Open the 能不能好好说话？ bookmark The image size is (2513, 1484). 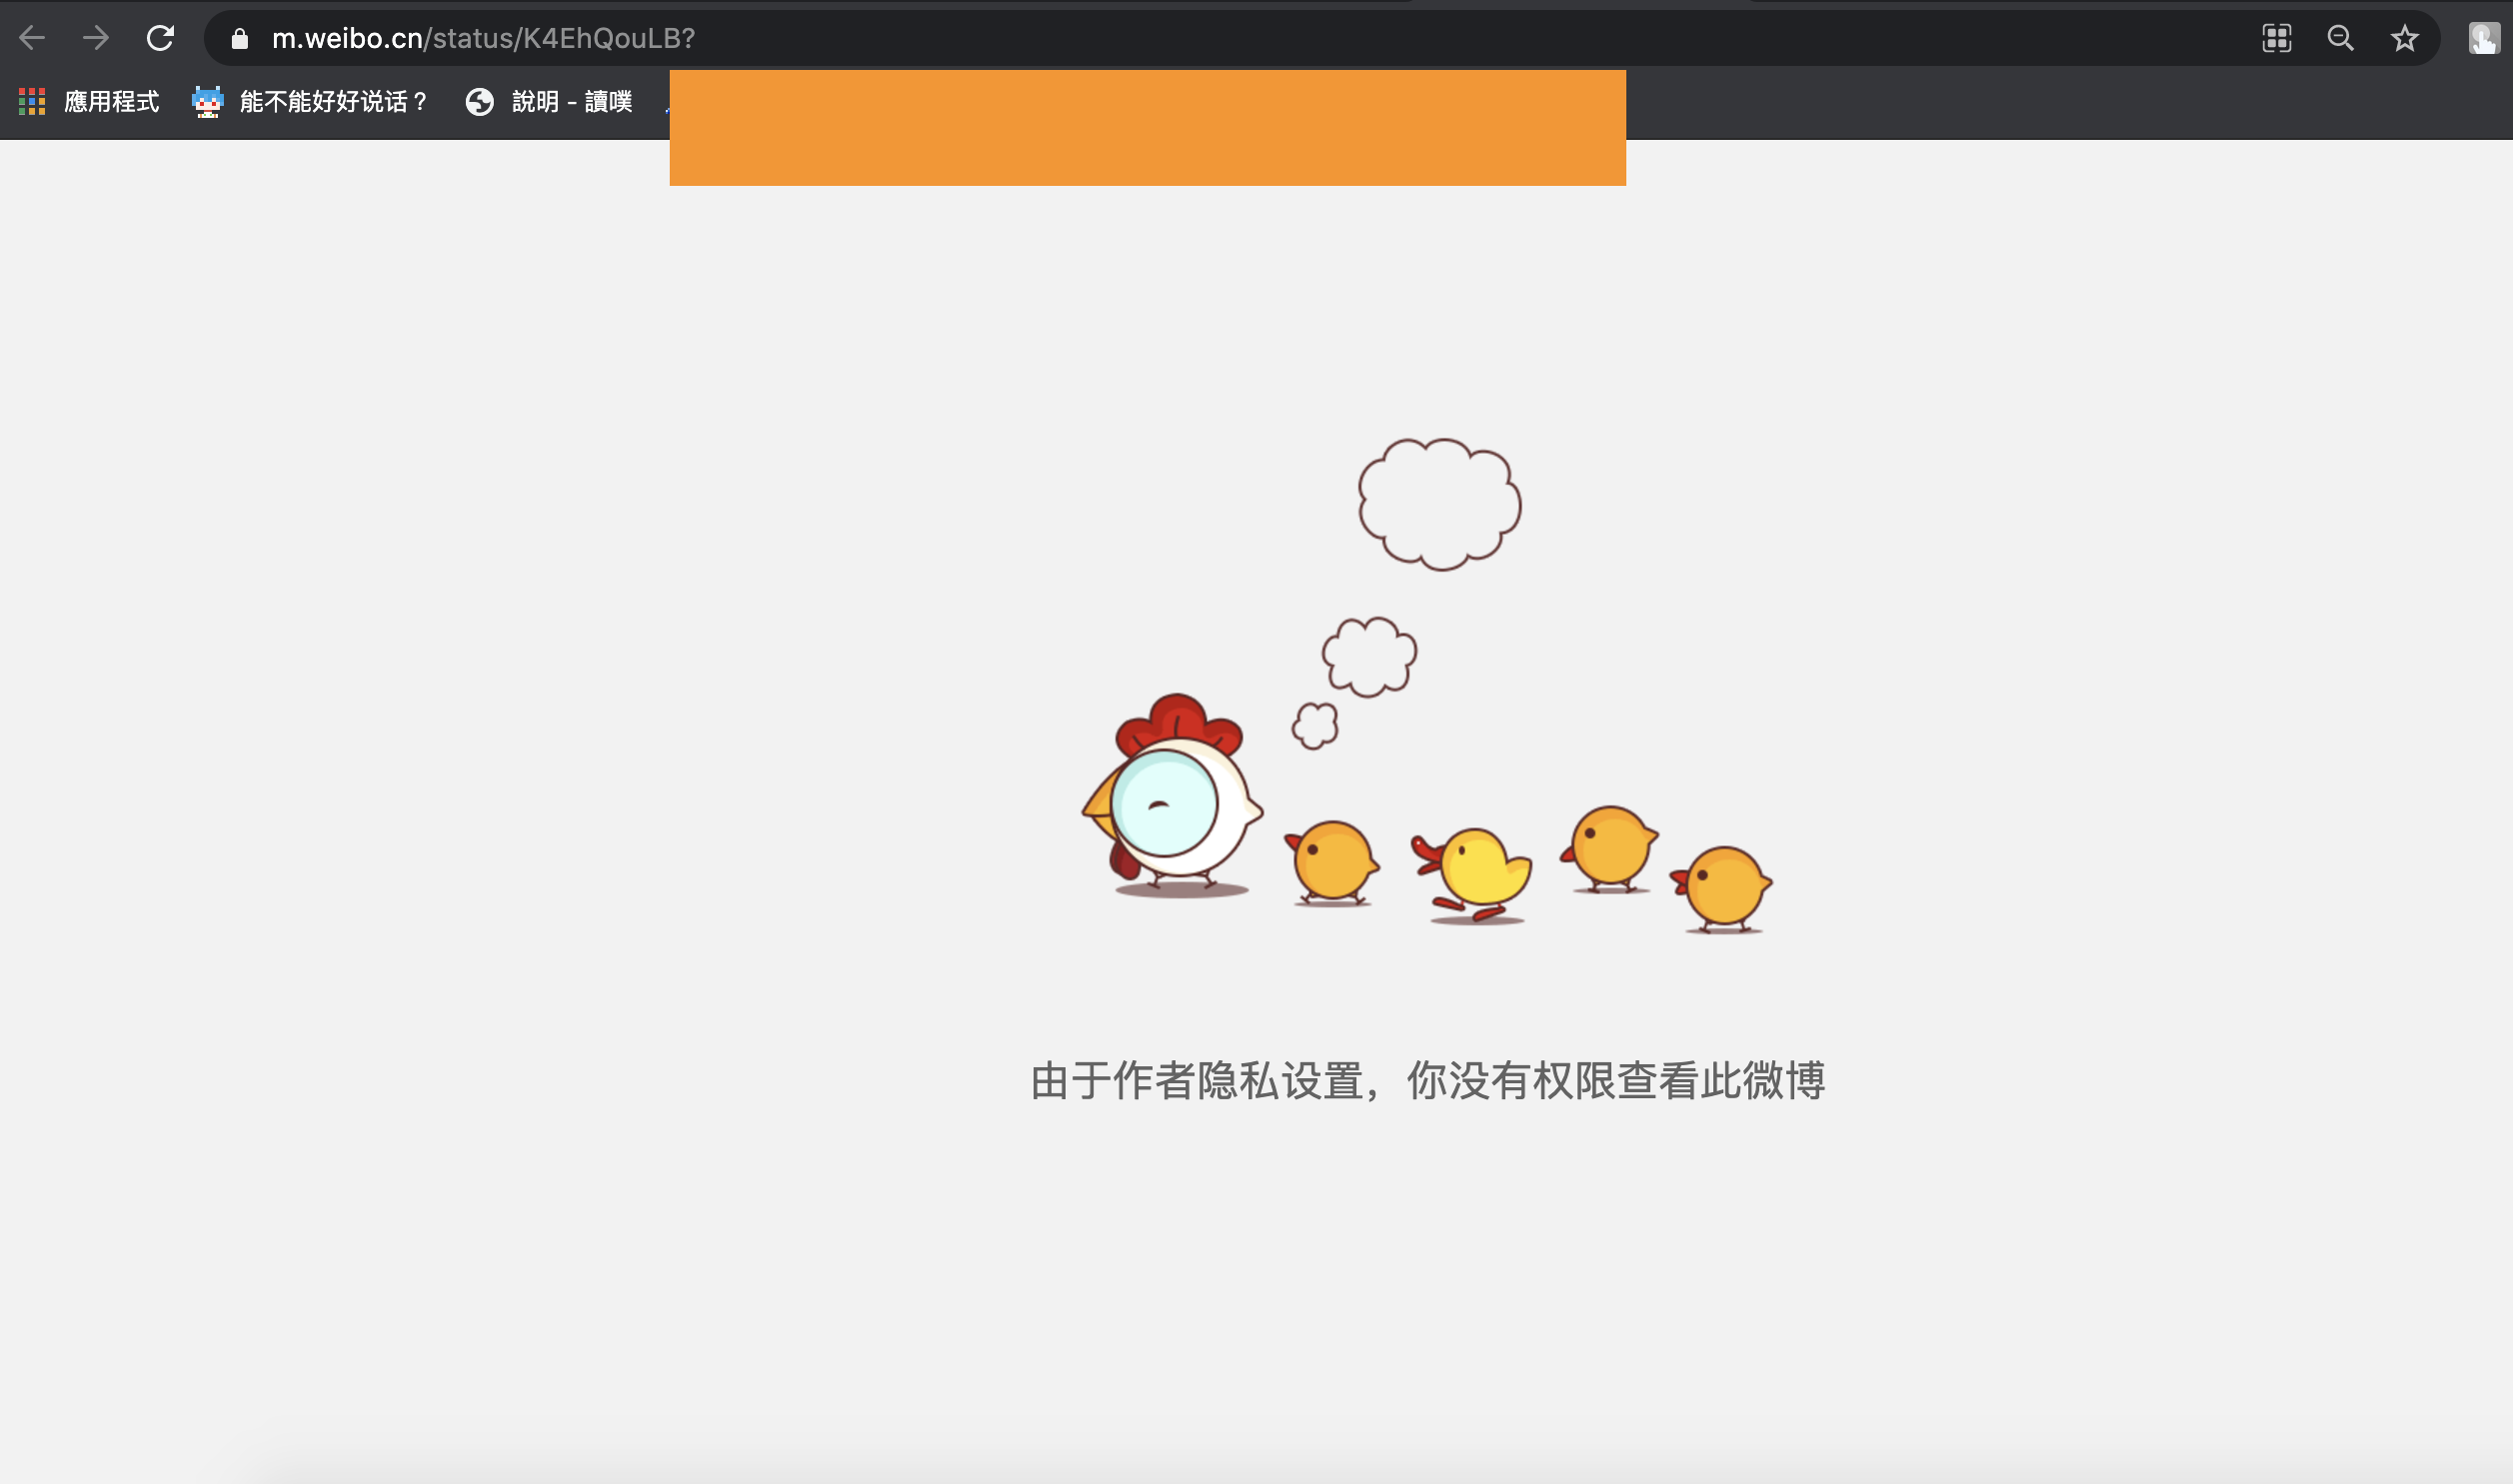(310, 101)
